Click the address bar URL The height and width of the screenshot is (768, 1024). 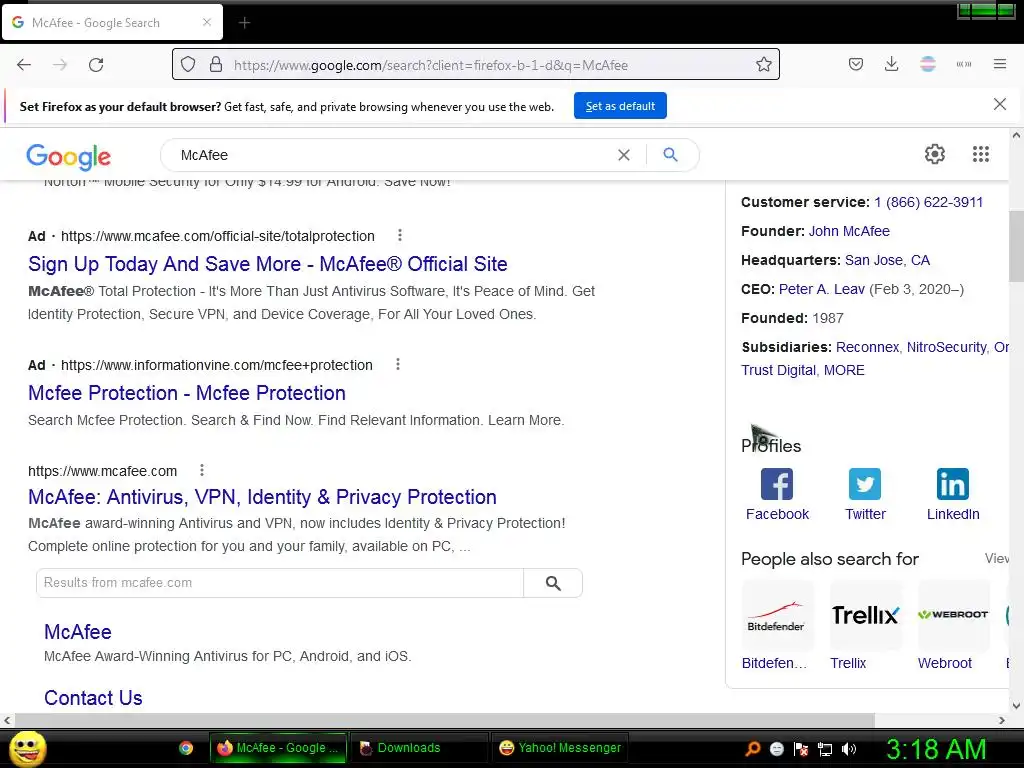point(430,65)
